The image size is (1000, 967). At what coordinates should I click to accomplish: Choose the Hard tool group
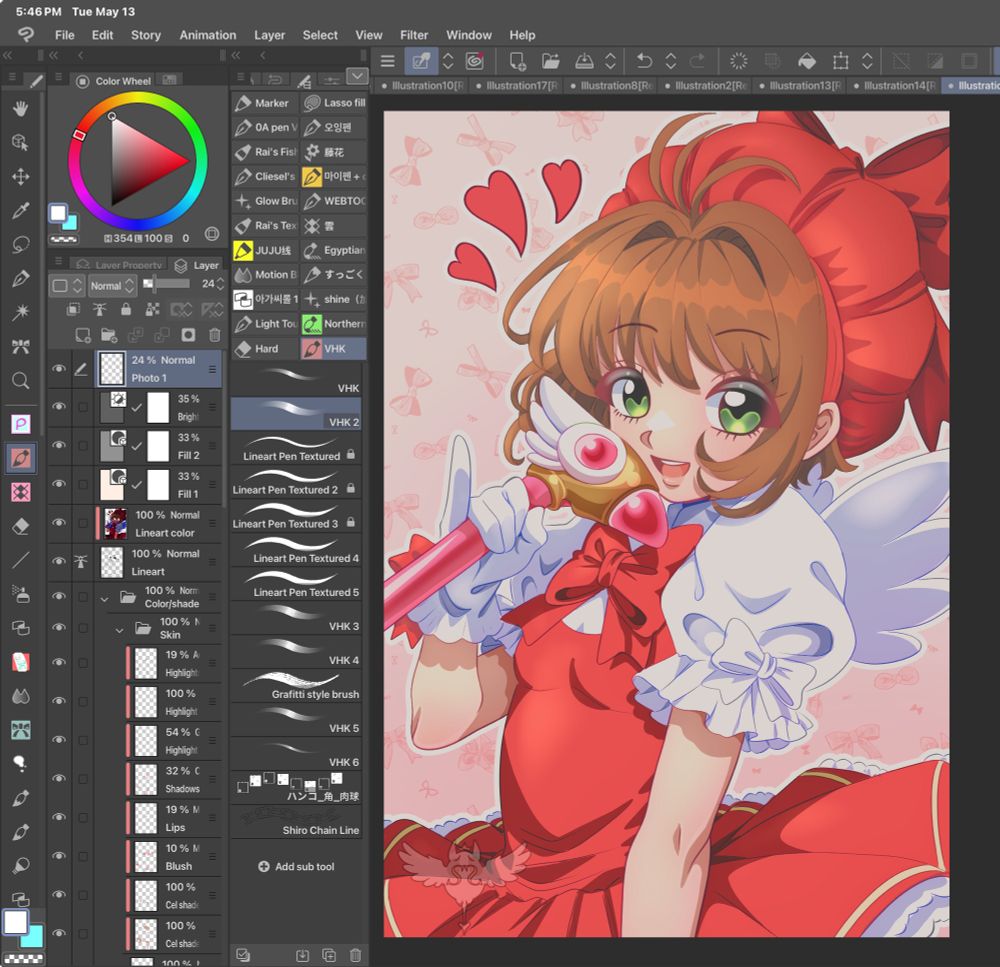coord(265,348)
